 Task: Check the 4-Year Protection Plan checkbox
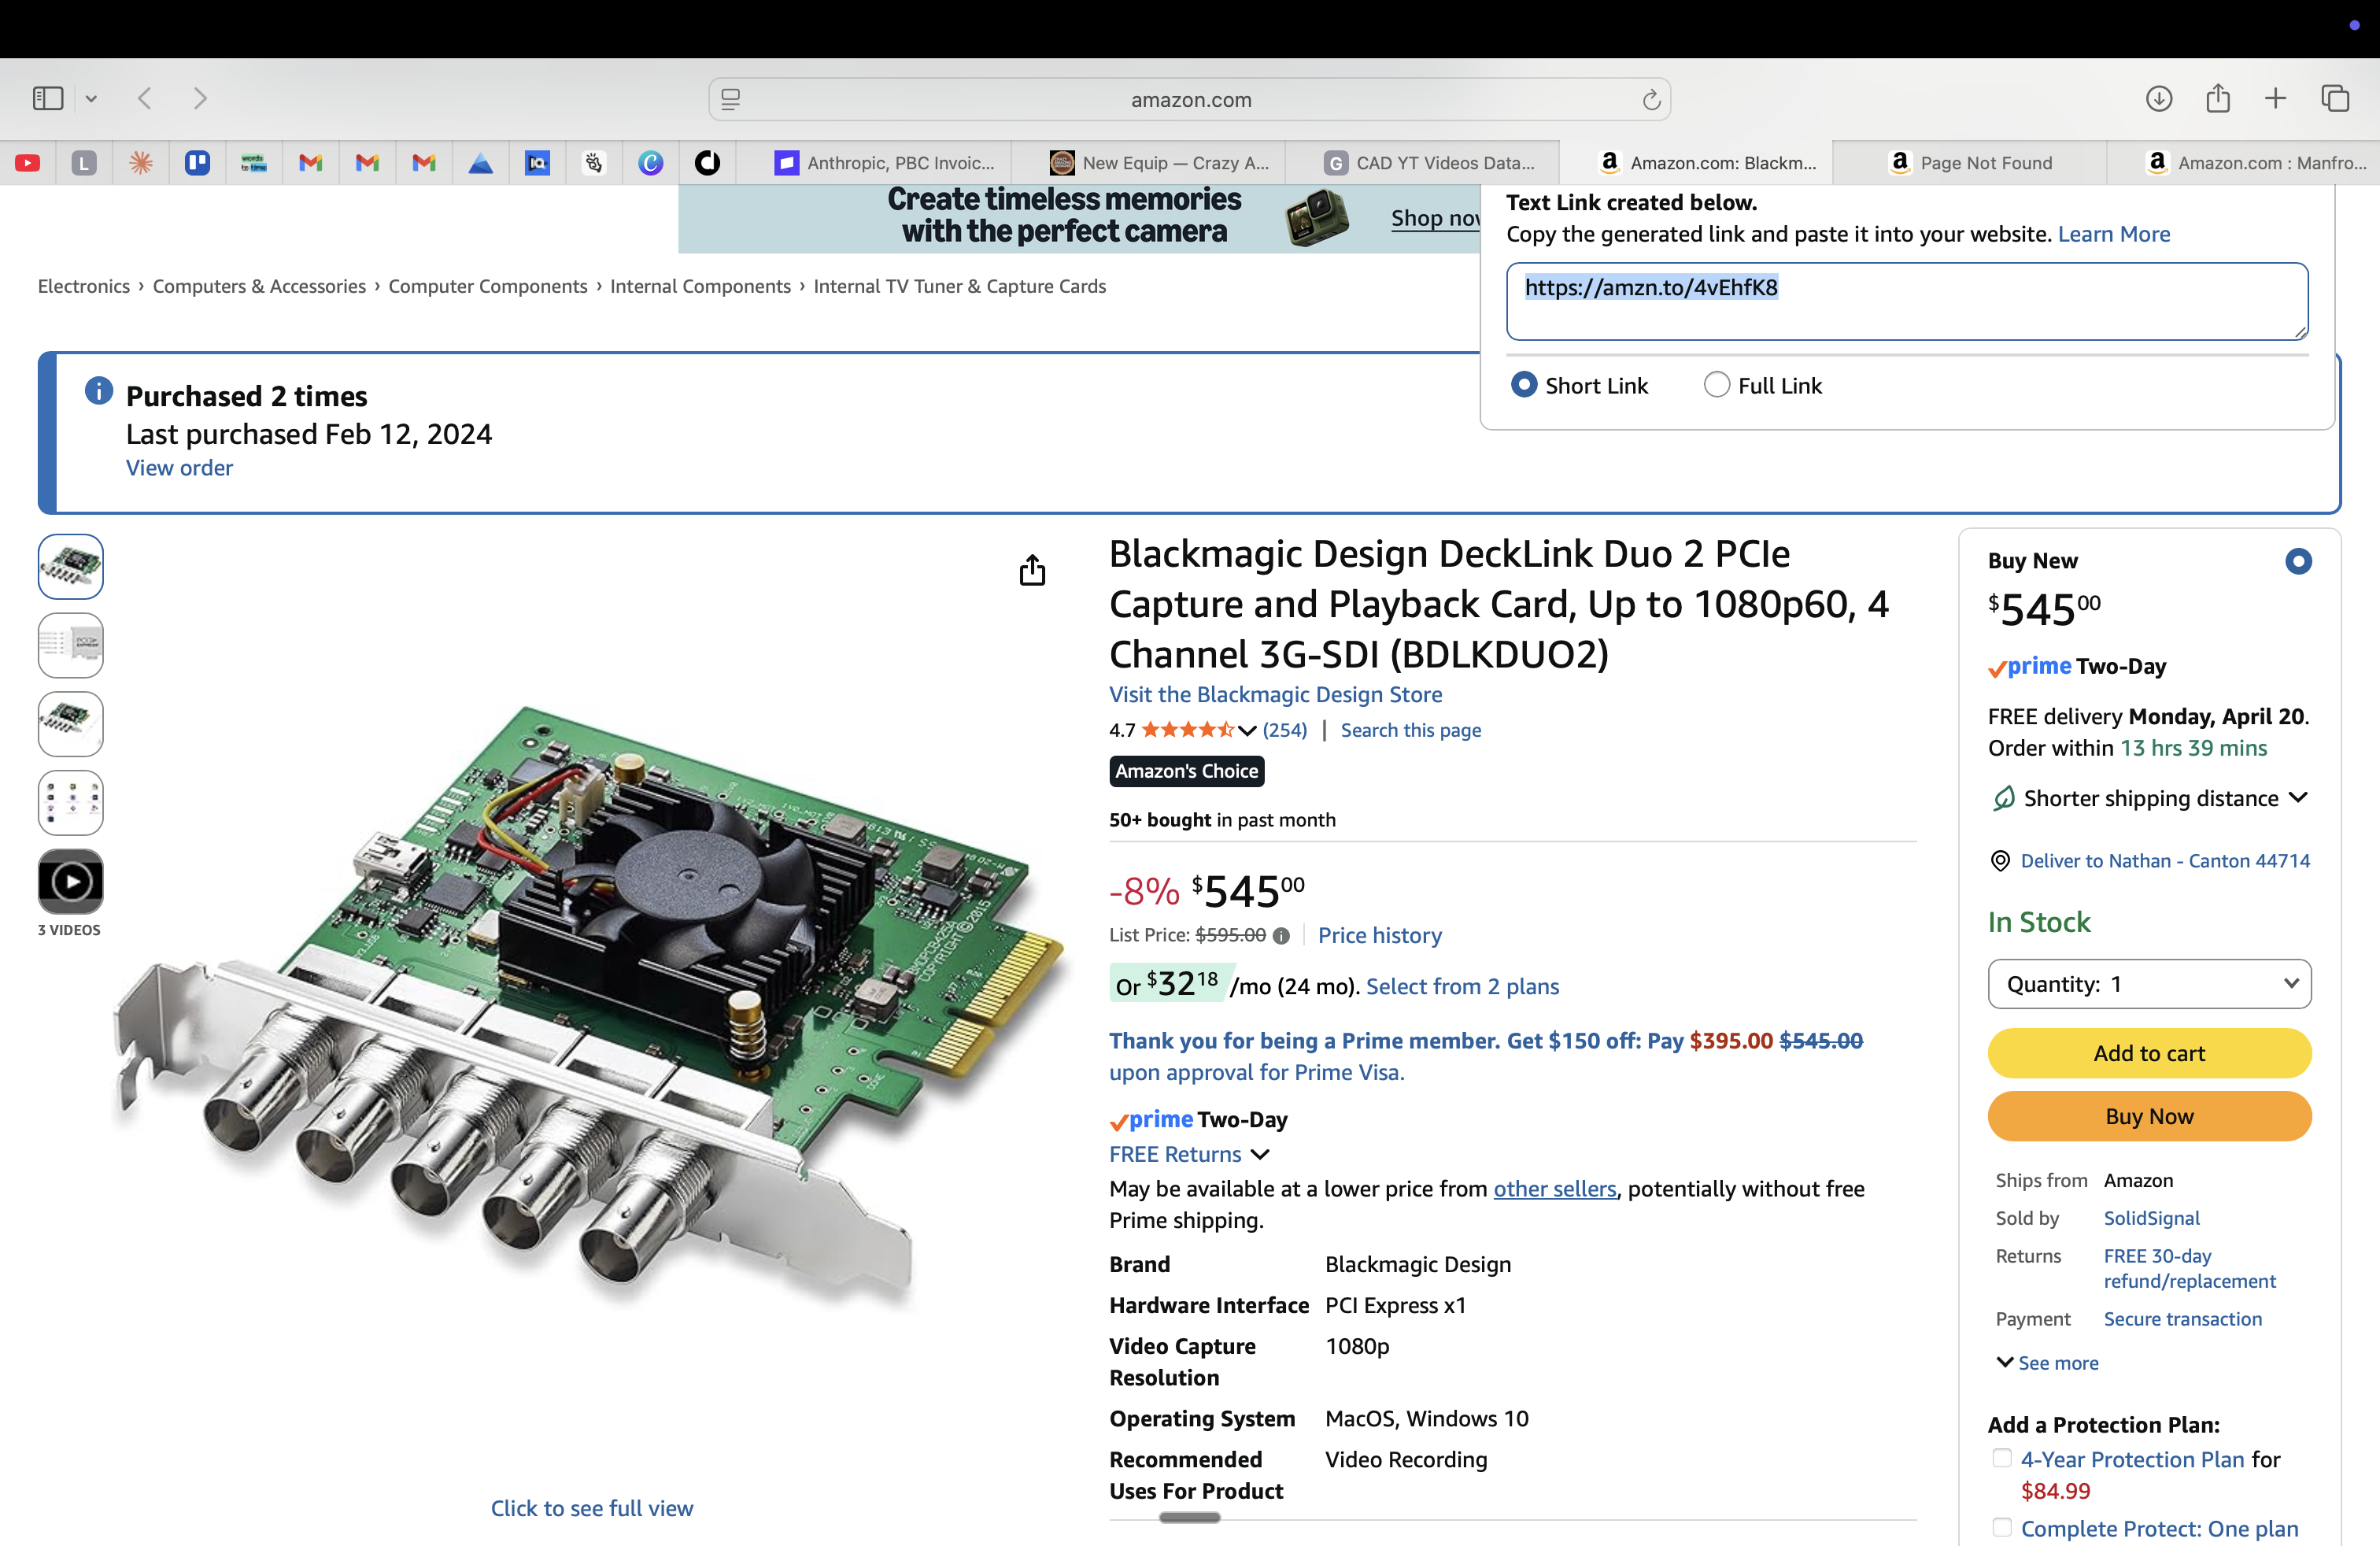coord(2001,1458)
